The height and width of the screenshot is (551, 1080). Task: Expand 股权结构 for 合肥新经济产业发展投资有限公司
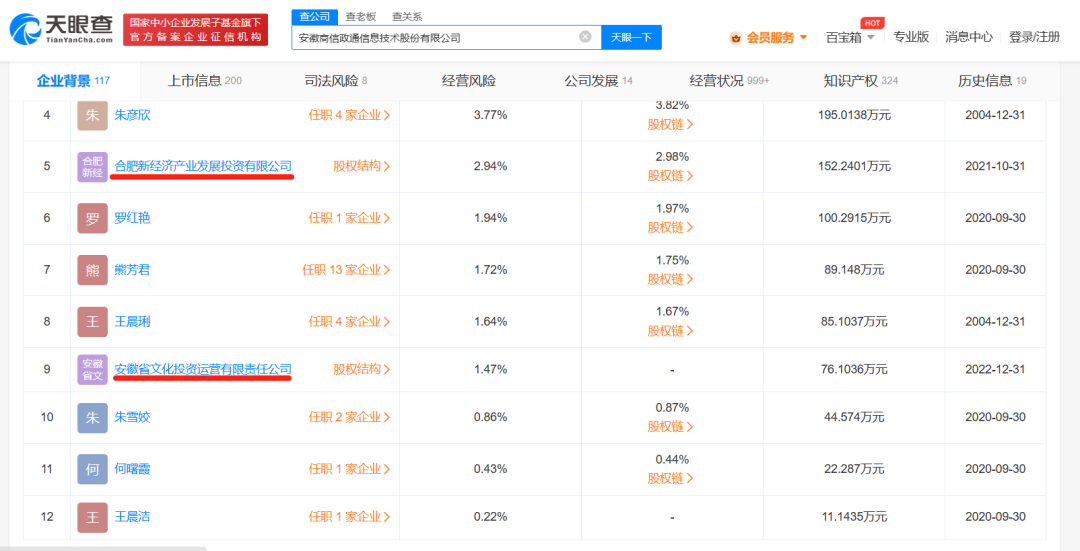tap(362, 166)
